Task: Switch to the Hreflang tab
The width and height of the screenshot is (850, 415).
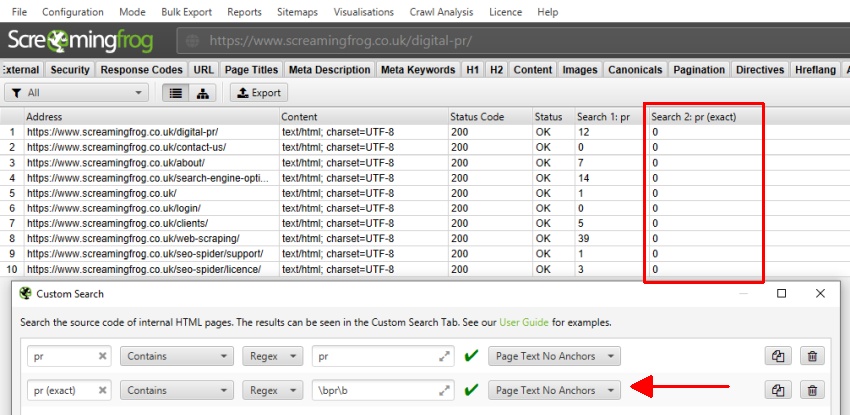Action: click(815, 70)
